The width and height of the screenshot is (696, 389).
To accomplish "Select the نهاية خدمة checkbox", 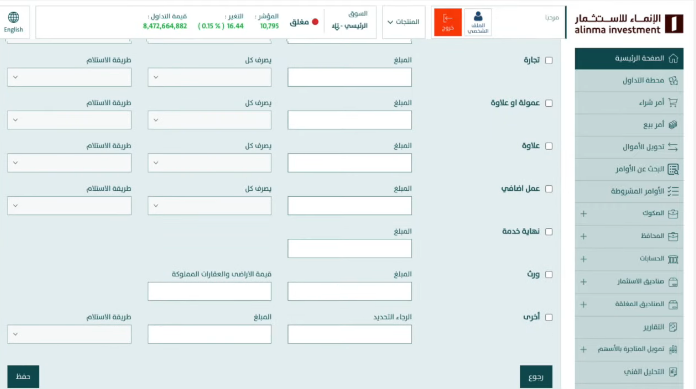I will coord(549,232).
